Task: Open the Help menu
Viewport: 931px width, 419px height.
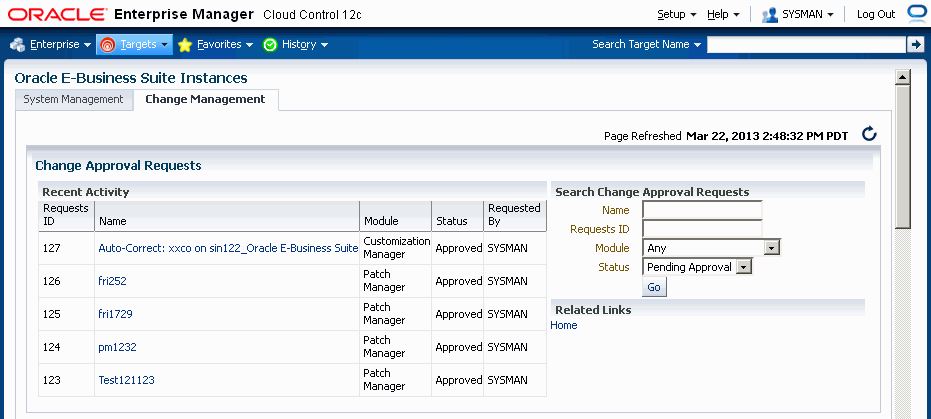Action: tap(723, 14)
